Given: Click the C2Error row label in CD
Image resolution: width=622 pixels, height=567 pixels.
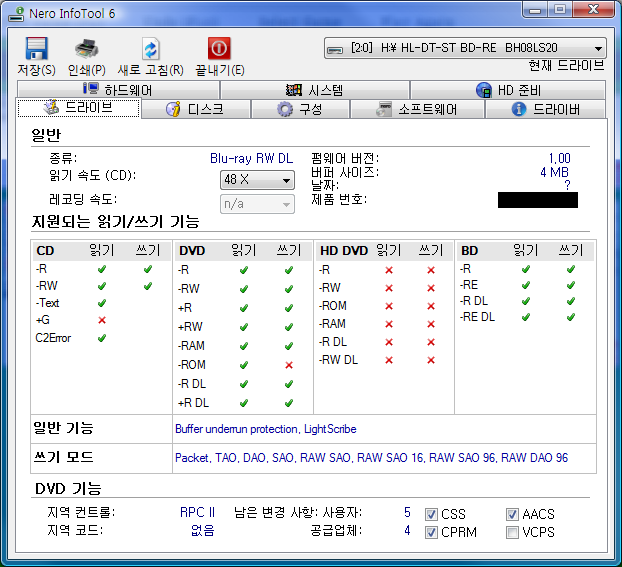Looking at the screenshot, I should 53,338.
